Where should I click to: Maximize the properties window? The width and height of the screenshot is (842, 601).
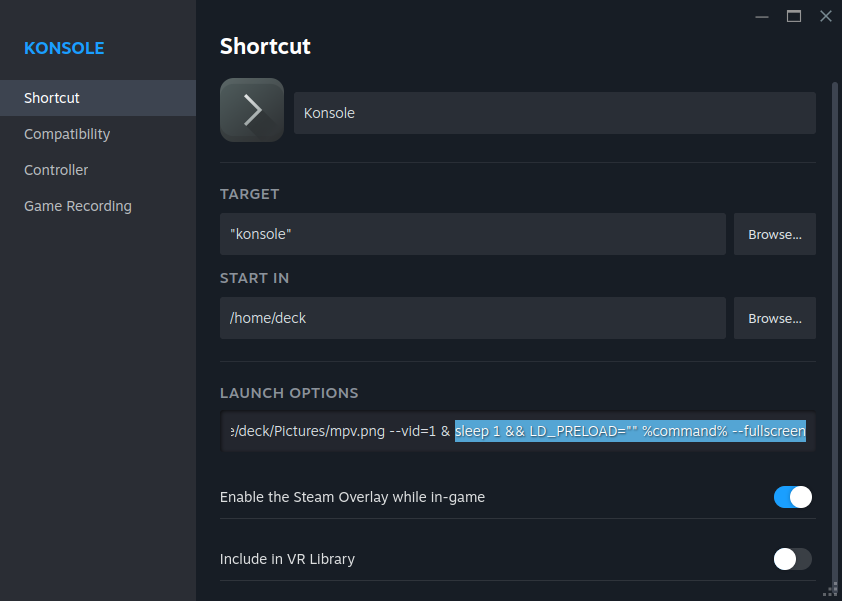794,17
